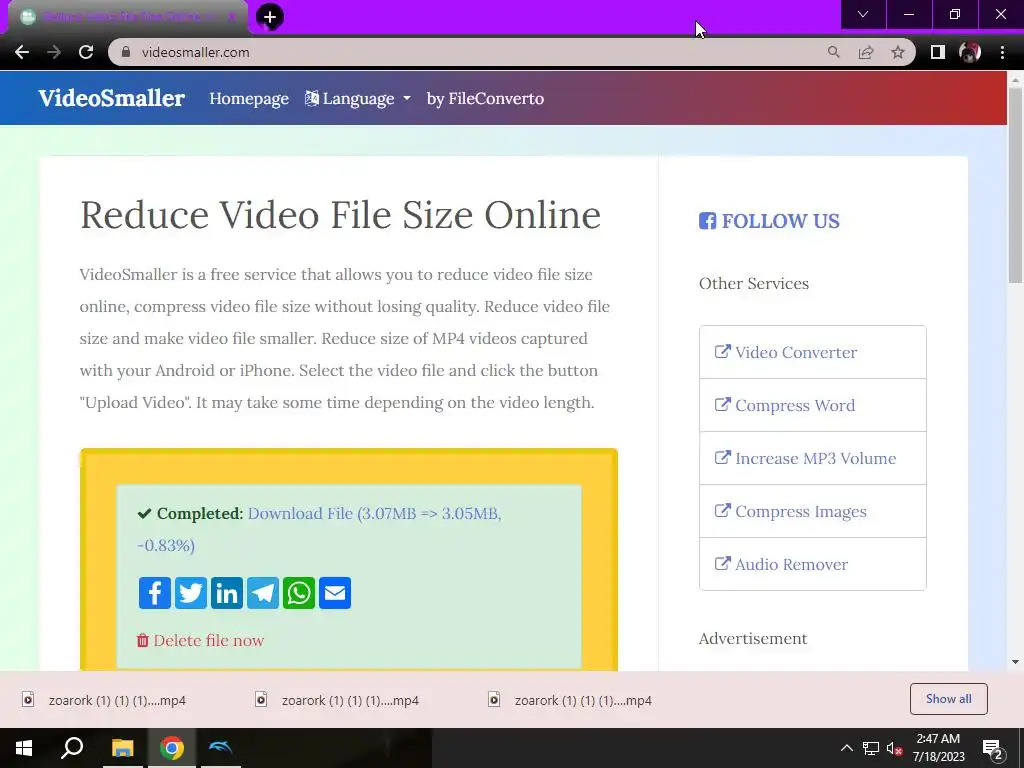Open Compress Images service
The width and height of the screenshot is (1024, 768).
pos(812,511)
